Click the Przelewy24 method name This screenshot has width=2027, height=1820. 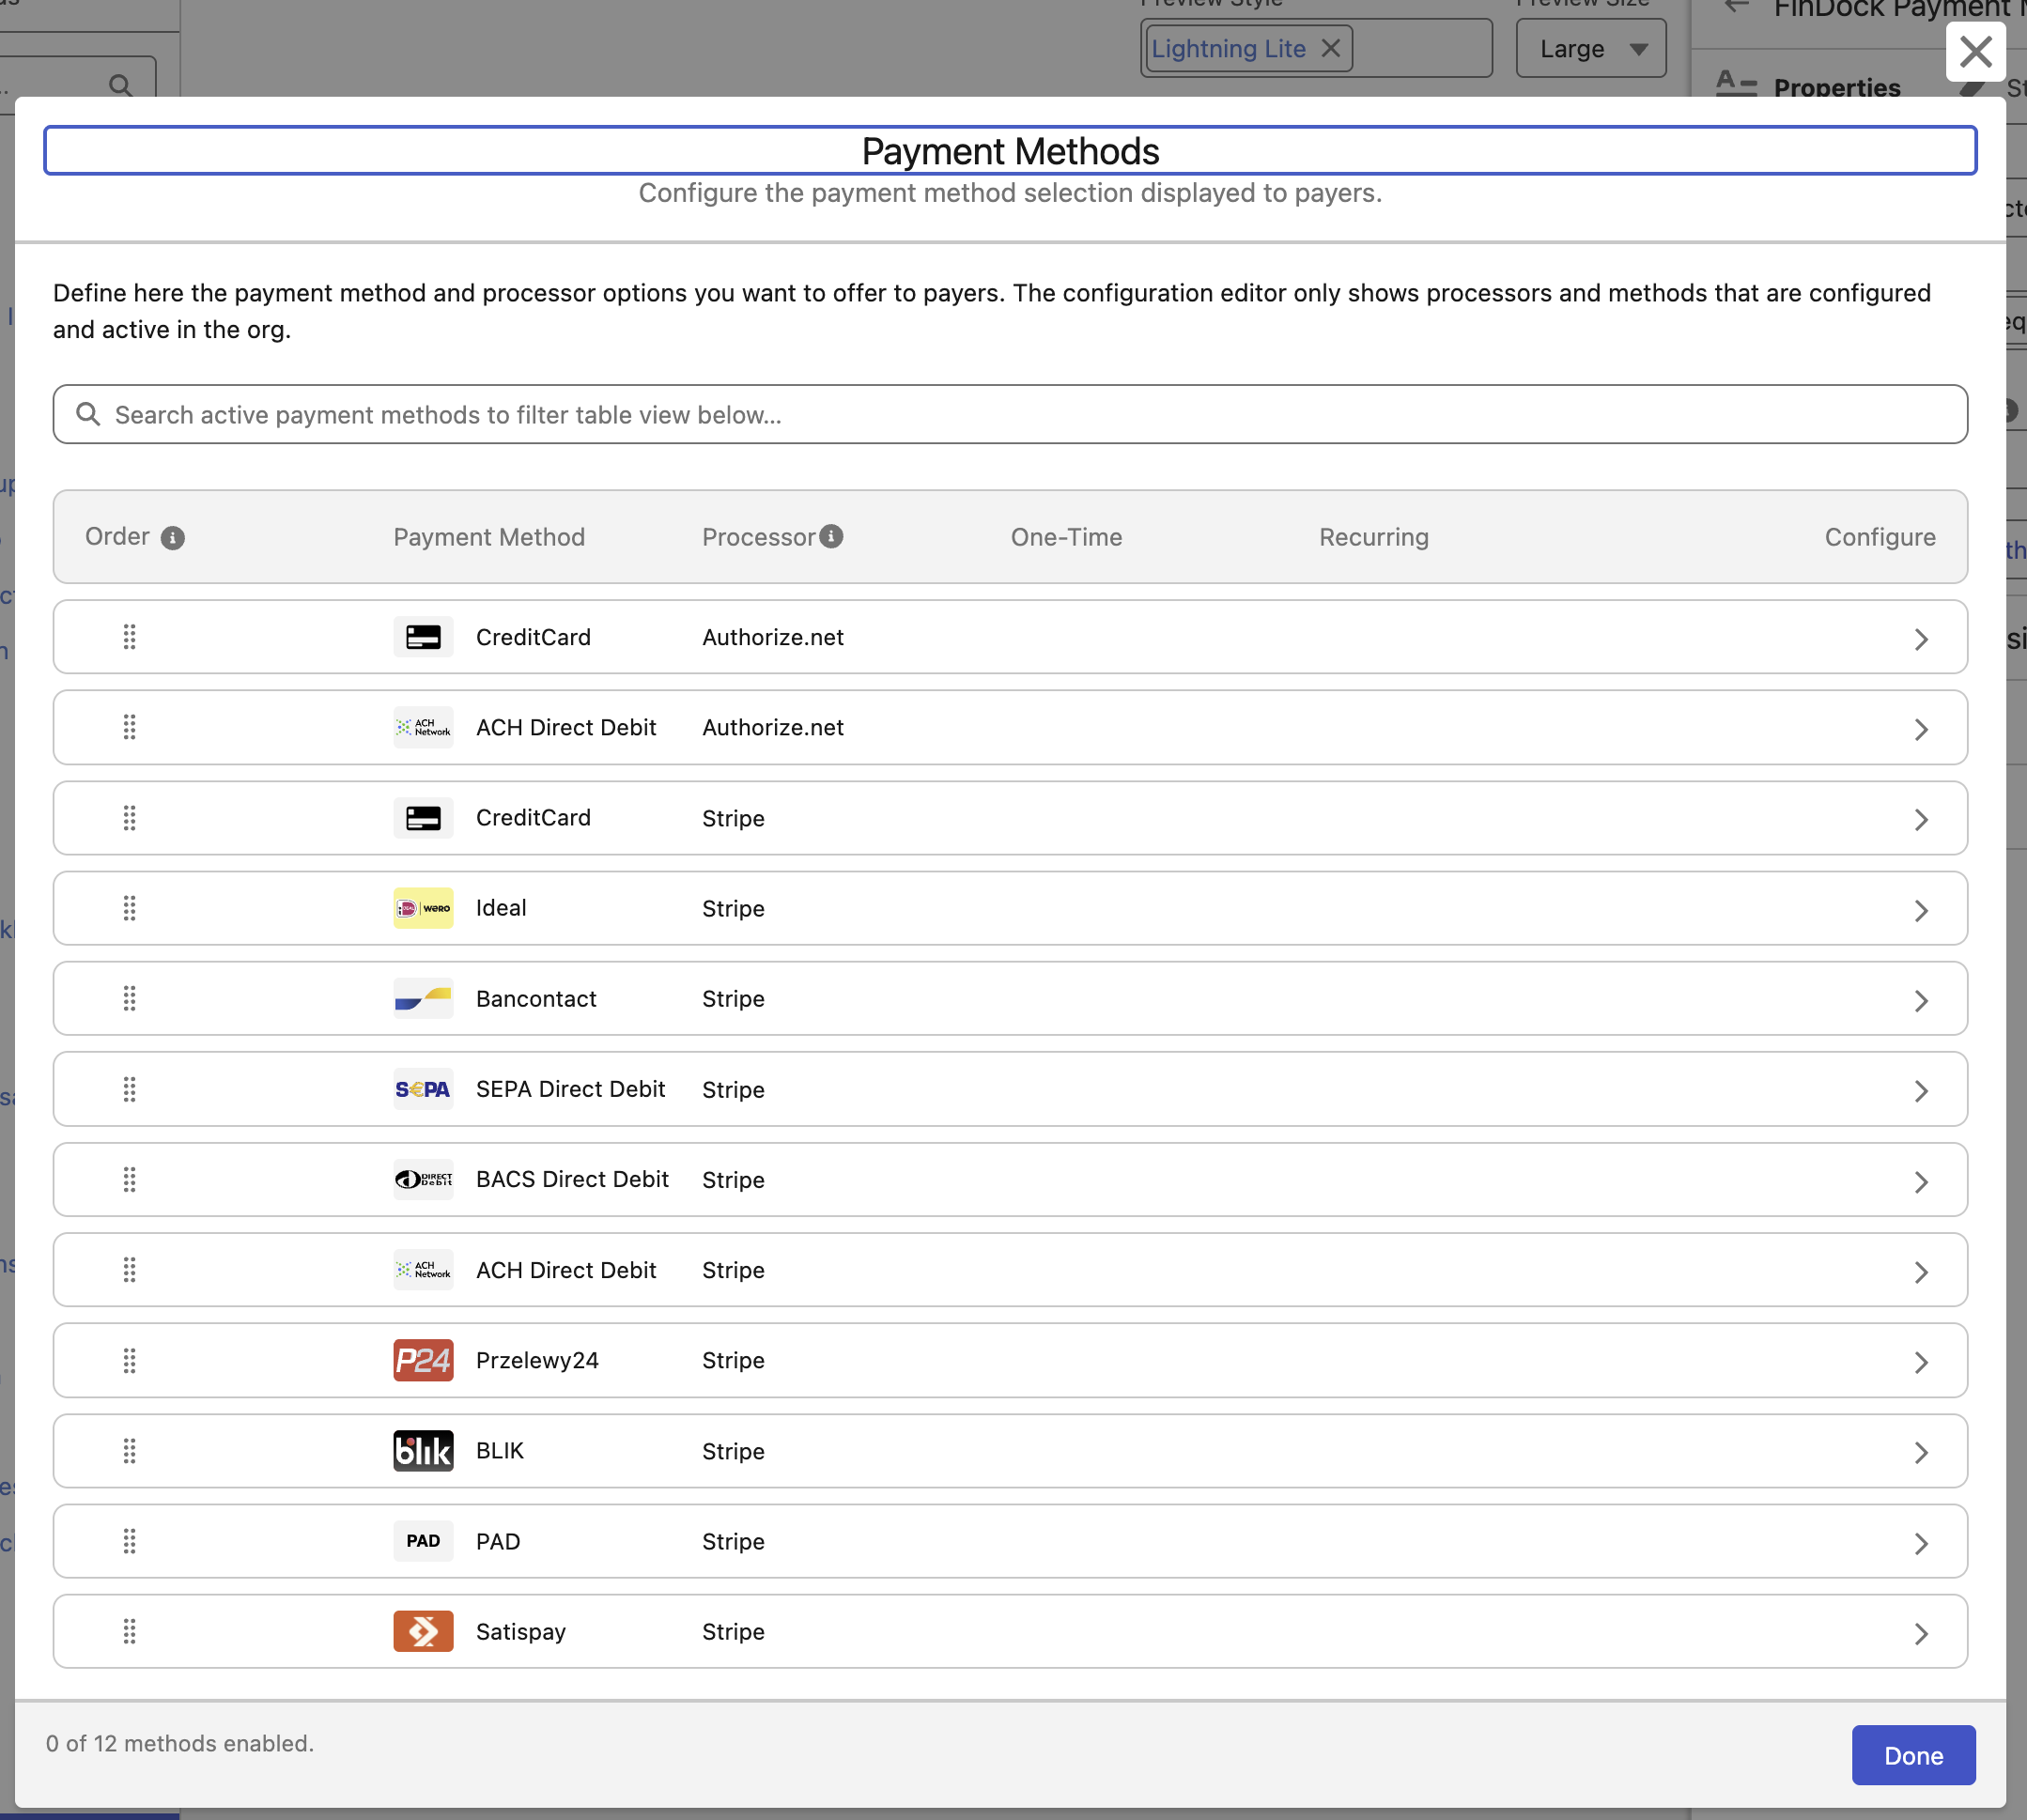[x=537, y=1361]
